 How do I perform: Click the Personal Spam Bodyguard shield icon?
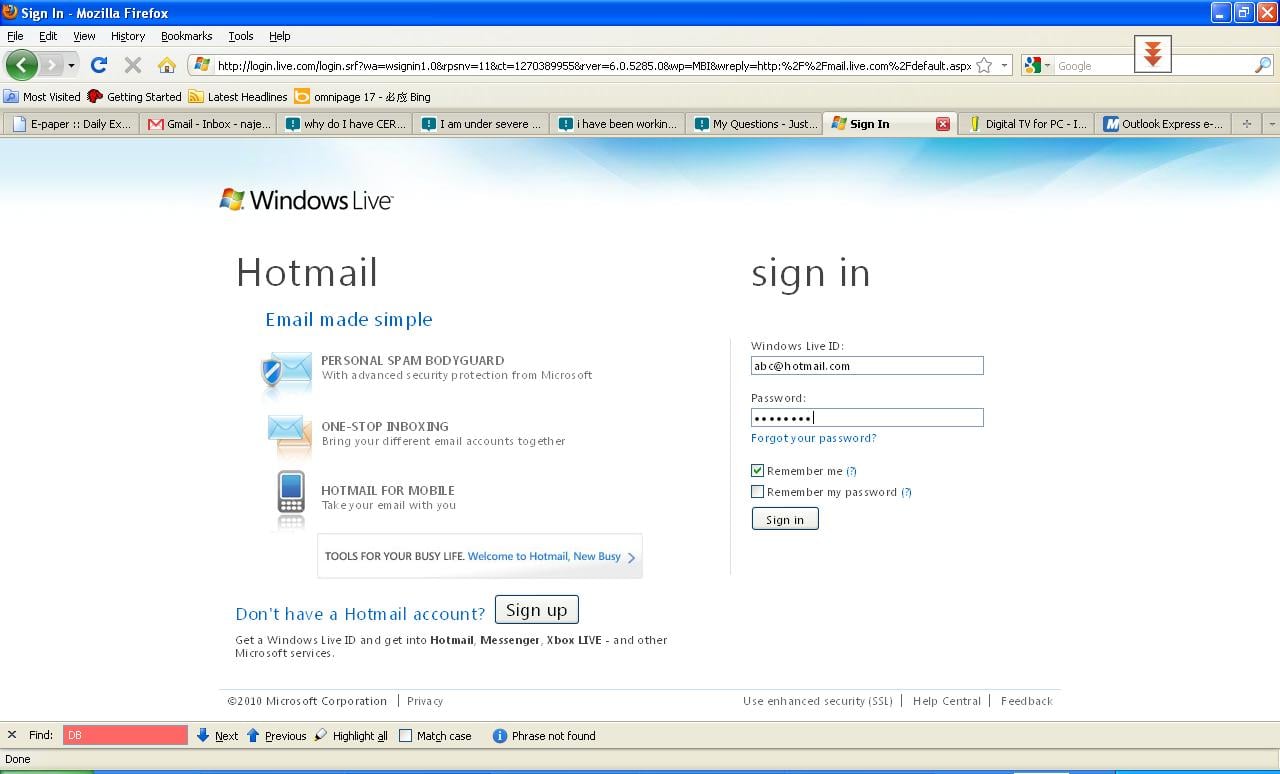[x=286, y=370]
